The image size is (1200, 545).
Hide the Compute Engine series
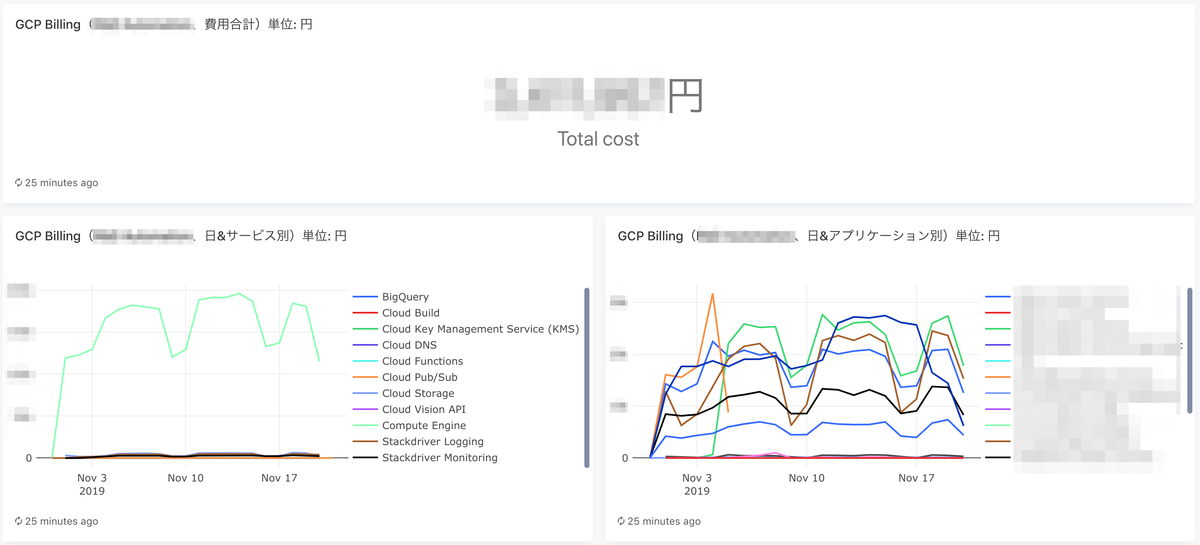pos(409,425)
